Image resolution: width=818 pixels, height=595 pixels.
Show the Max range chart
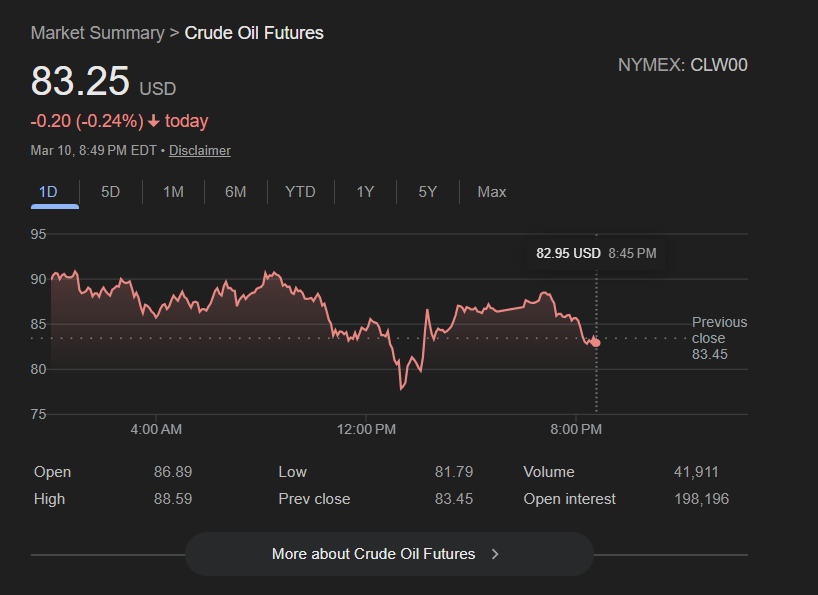492,192
